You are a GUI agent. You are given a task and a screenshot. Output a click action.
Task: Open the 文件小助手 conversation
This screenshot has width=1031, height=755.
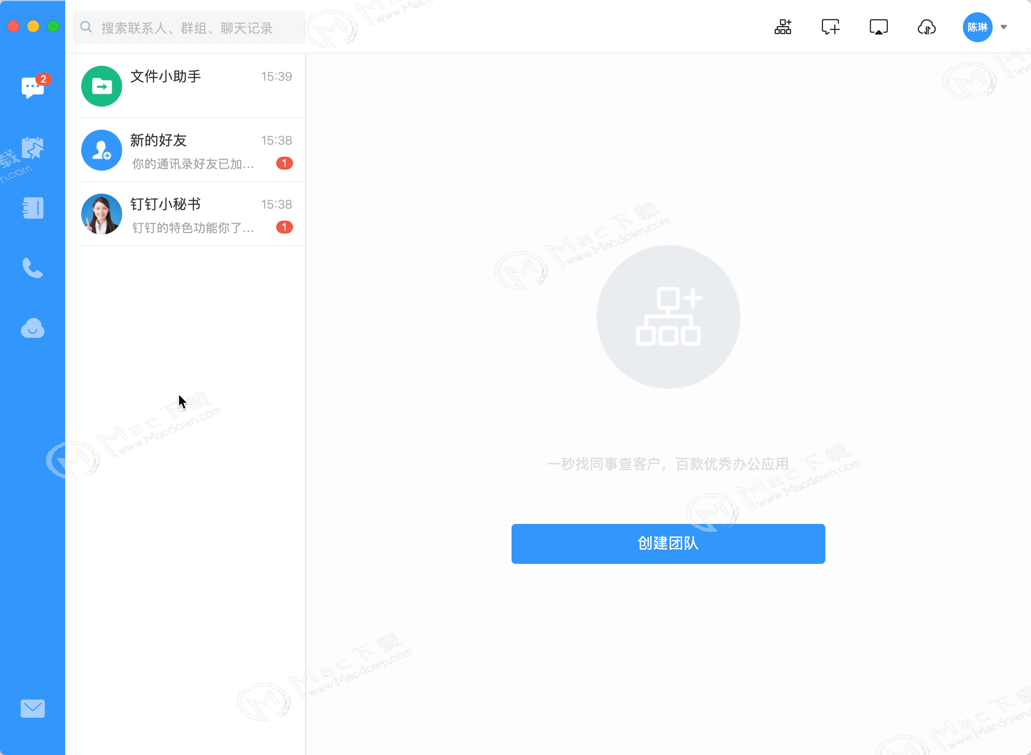click(187, 86)
